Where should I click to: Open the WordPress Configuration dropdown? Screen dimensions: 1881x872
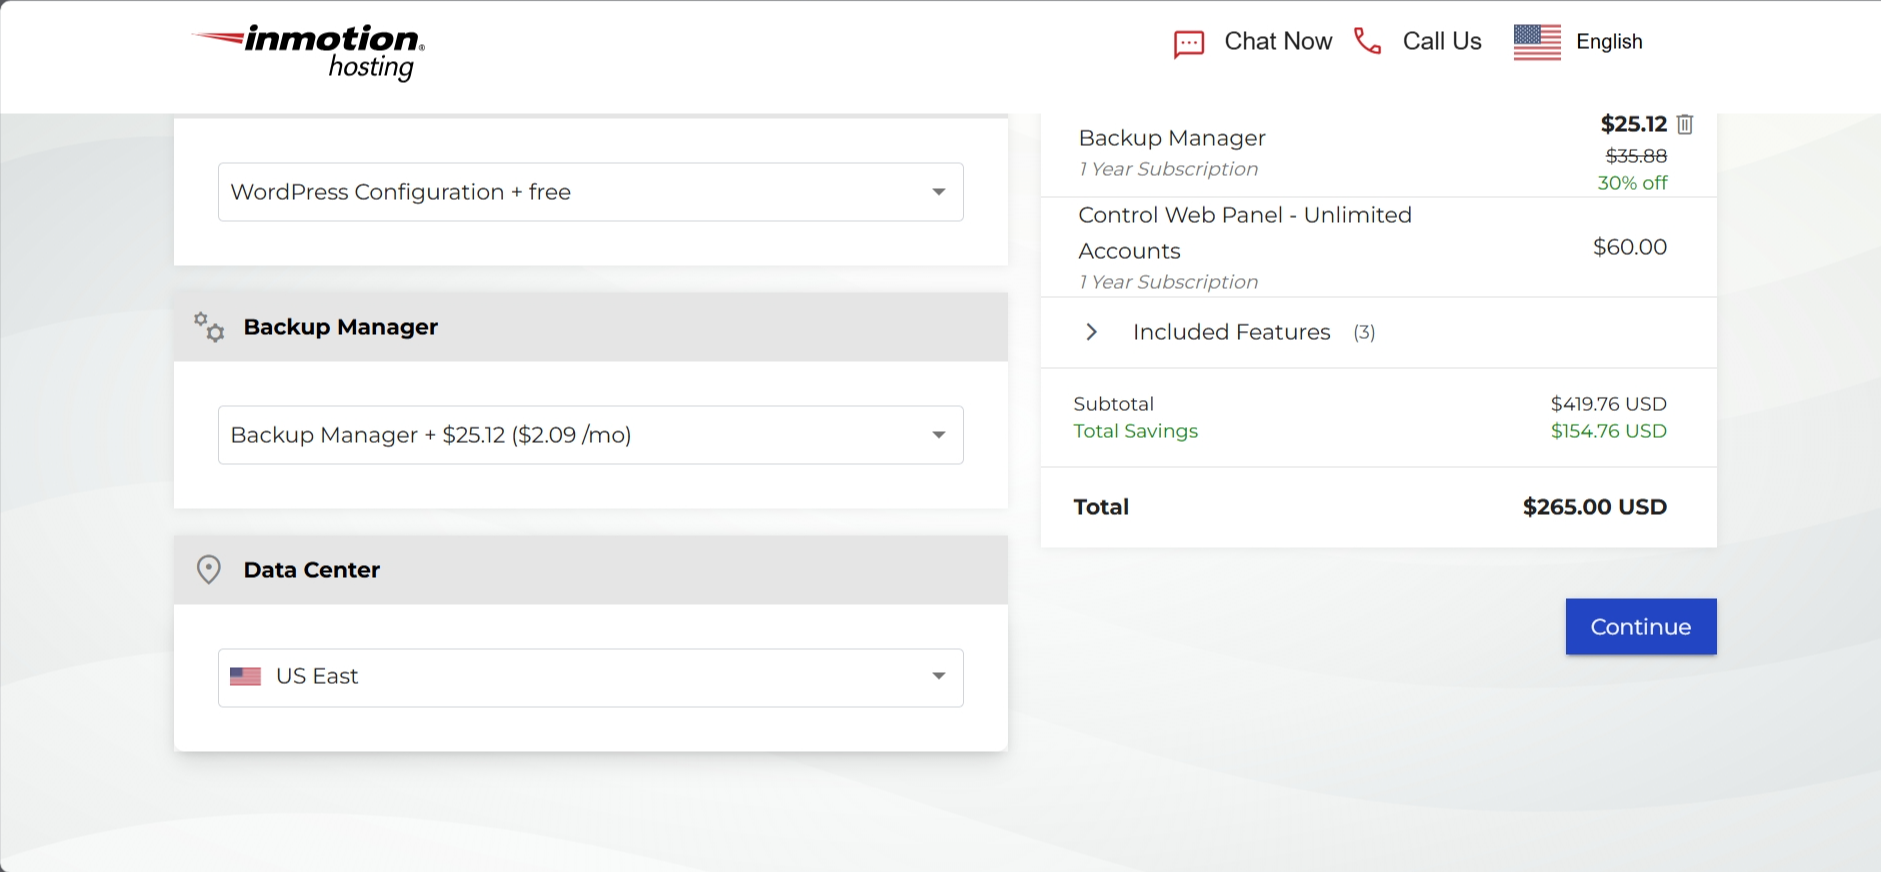click(x=591, y=192)
